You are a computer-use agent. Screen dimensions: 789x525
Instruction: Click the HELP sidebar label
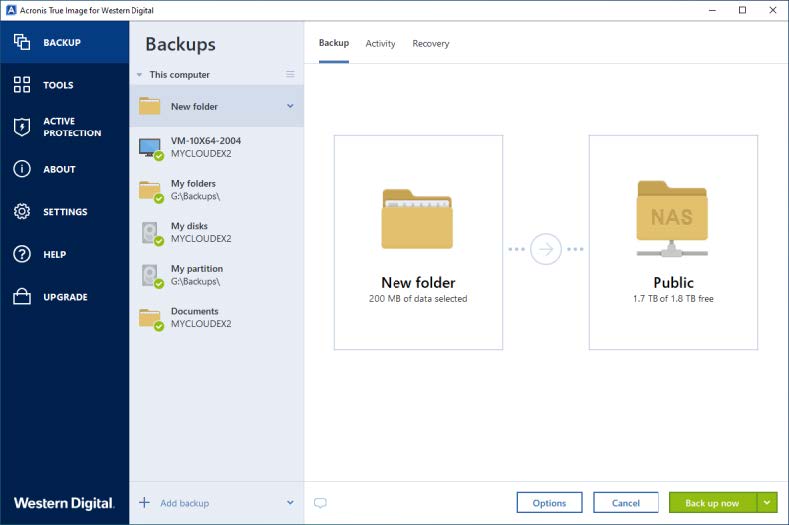point(54,255)
